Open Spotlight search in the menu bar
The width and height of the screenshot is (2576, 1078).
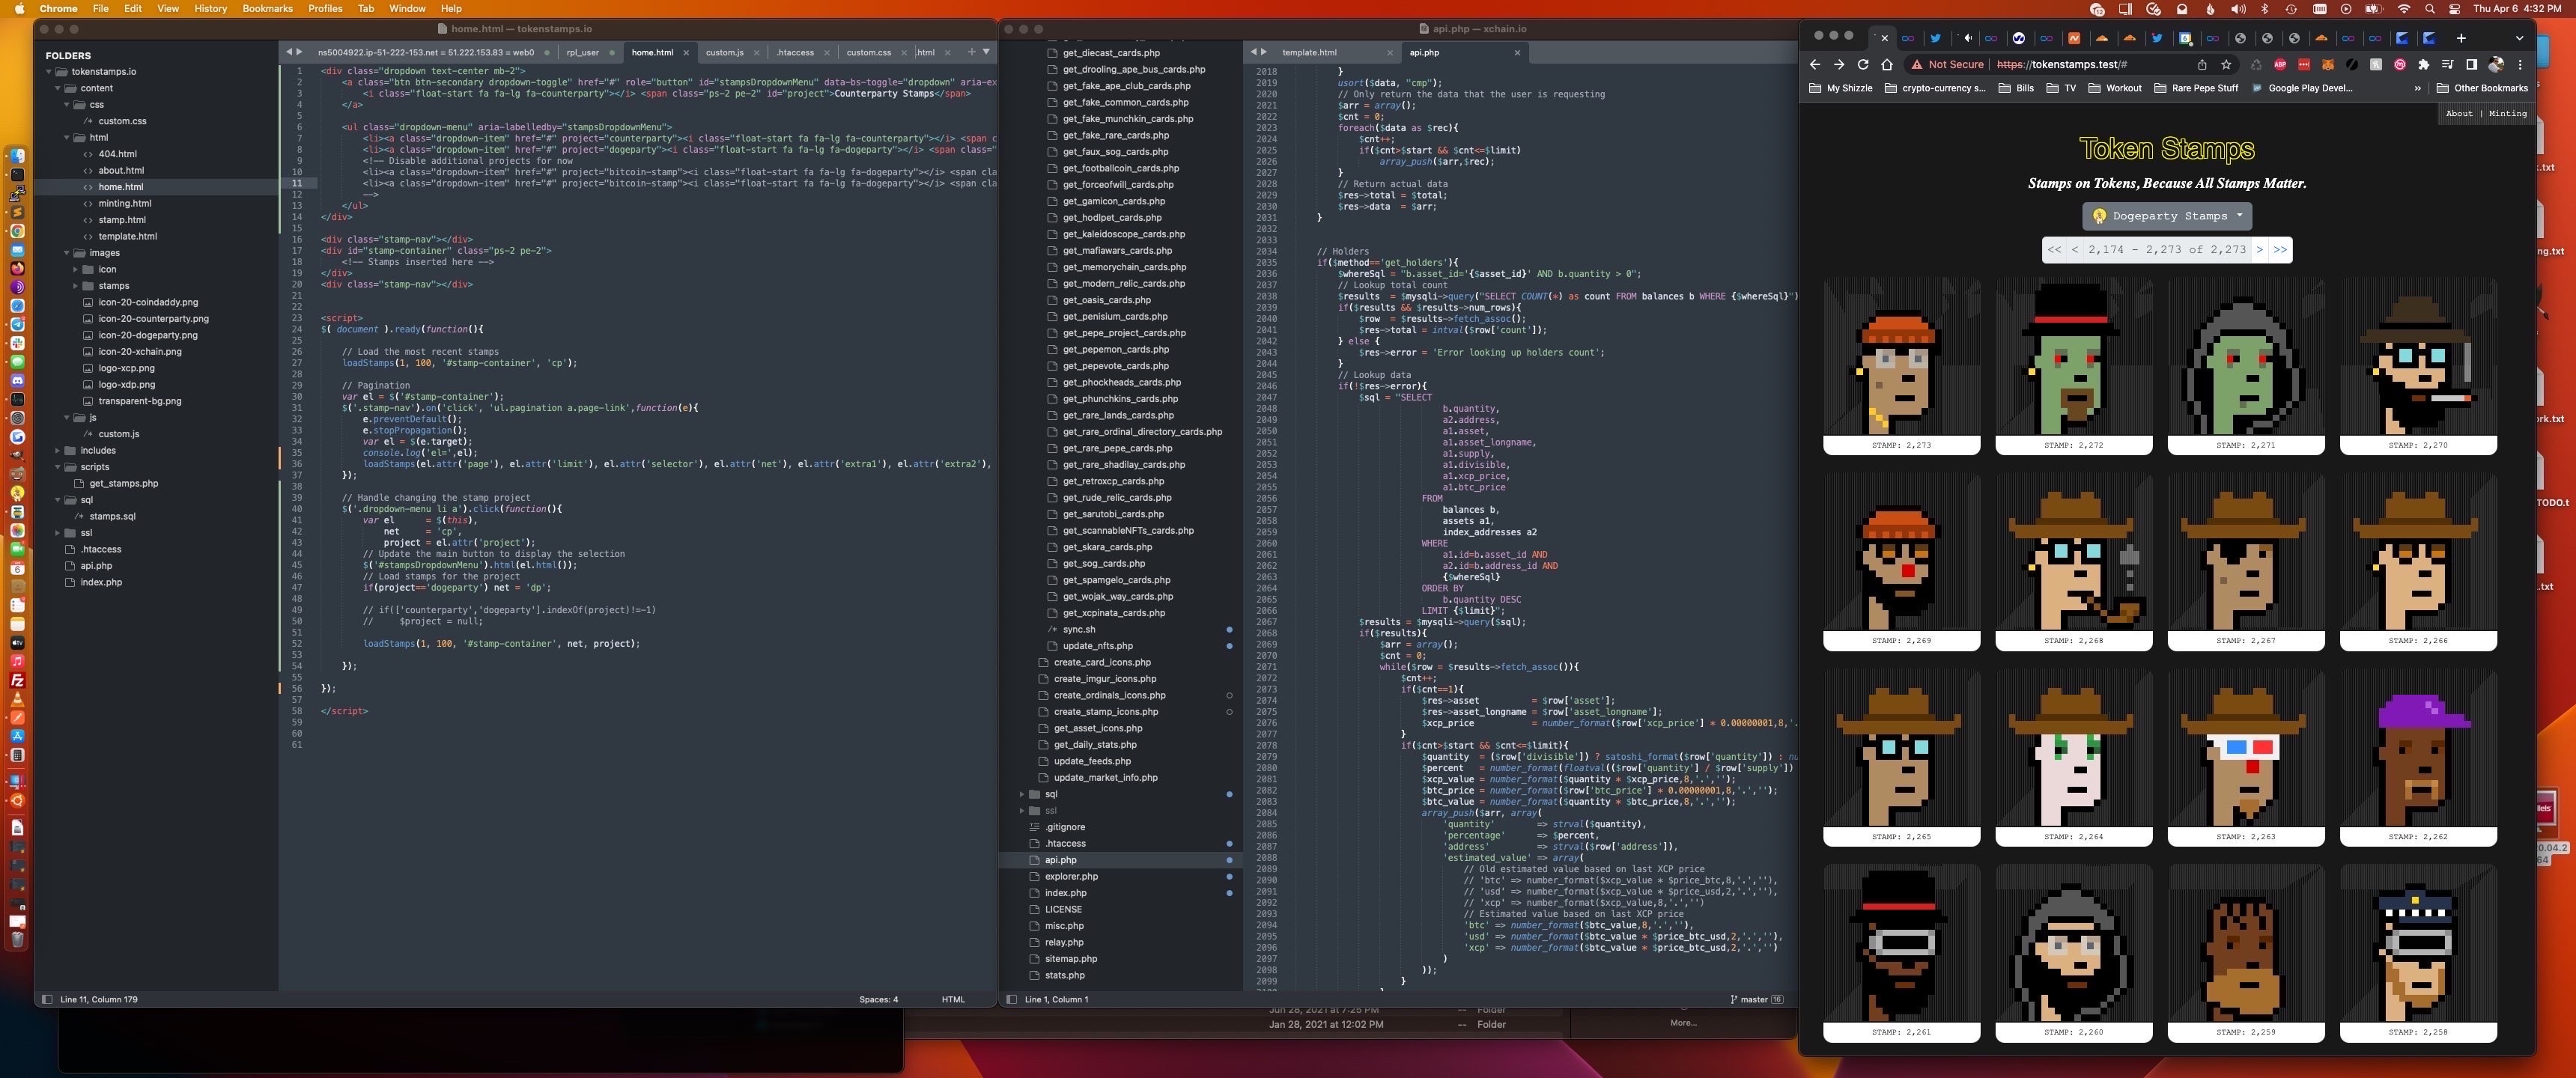pyautogui.click(x=2430, y=8)
